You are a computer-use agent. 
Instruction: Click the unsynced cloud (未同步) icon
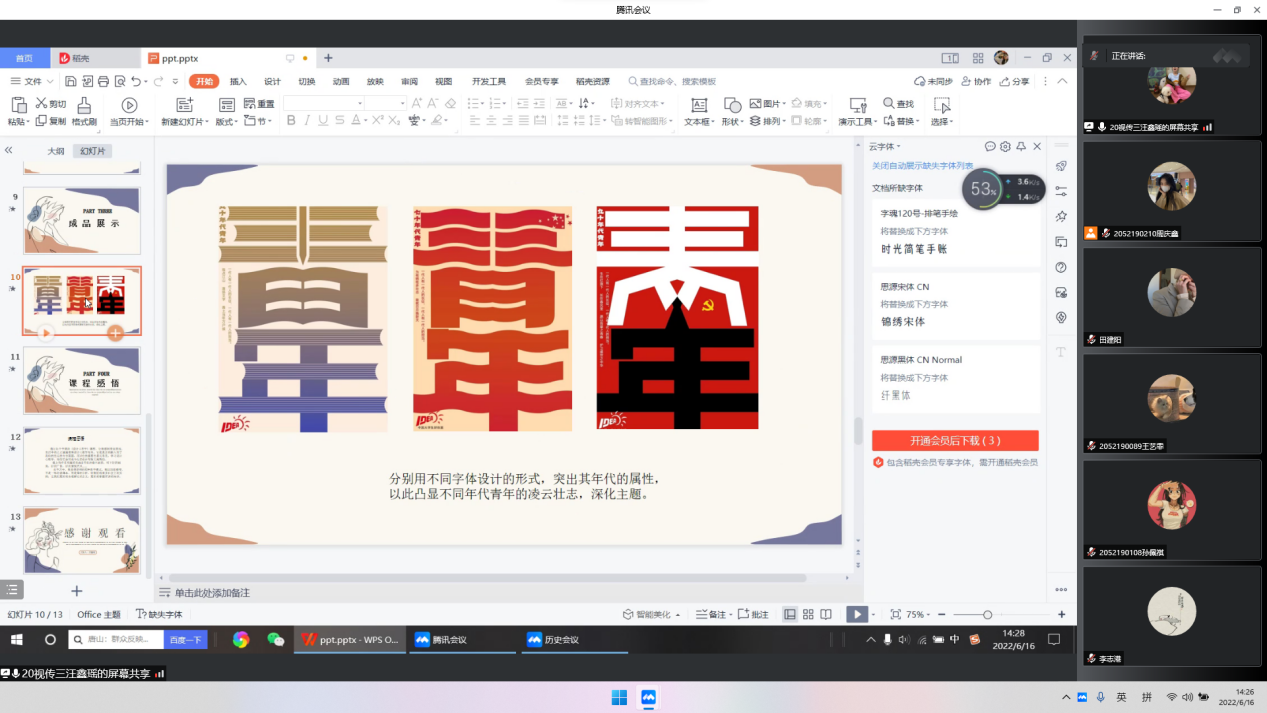coord(920,82)
